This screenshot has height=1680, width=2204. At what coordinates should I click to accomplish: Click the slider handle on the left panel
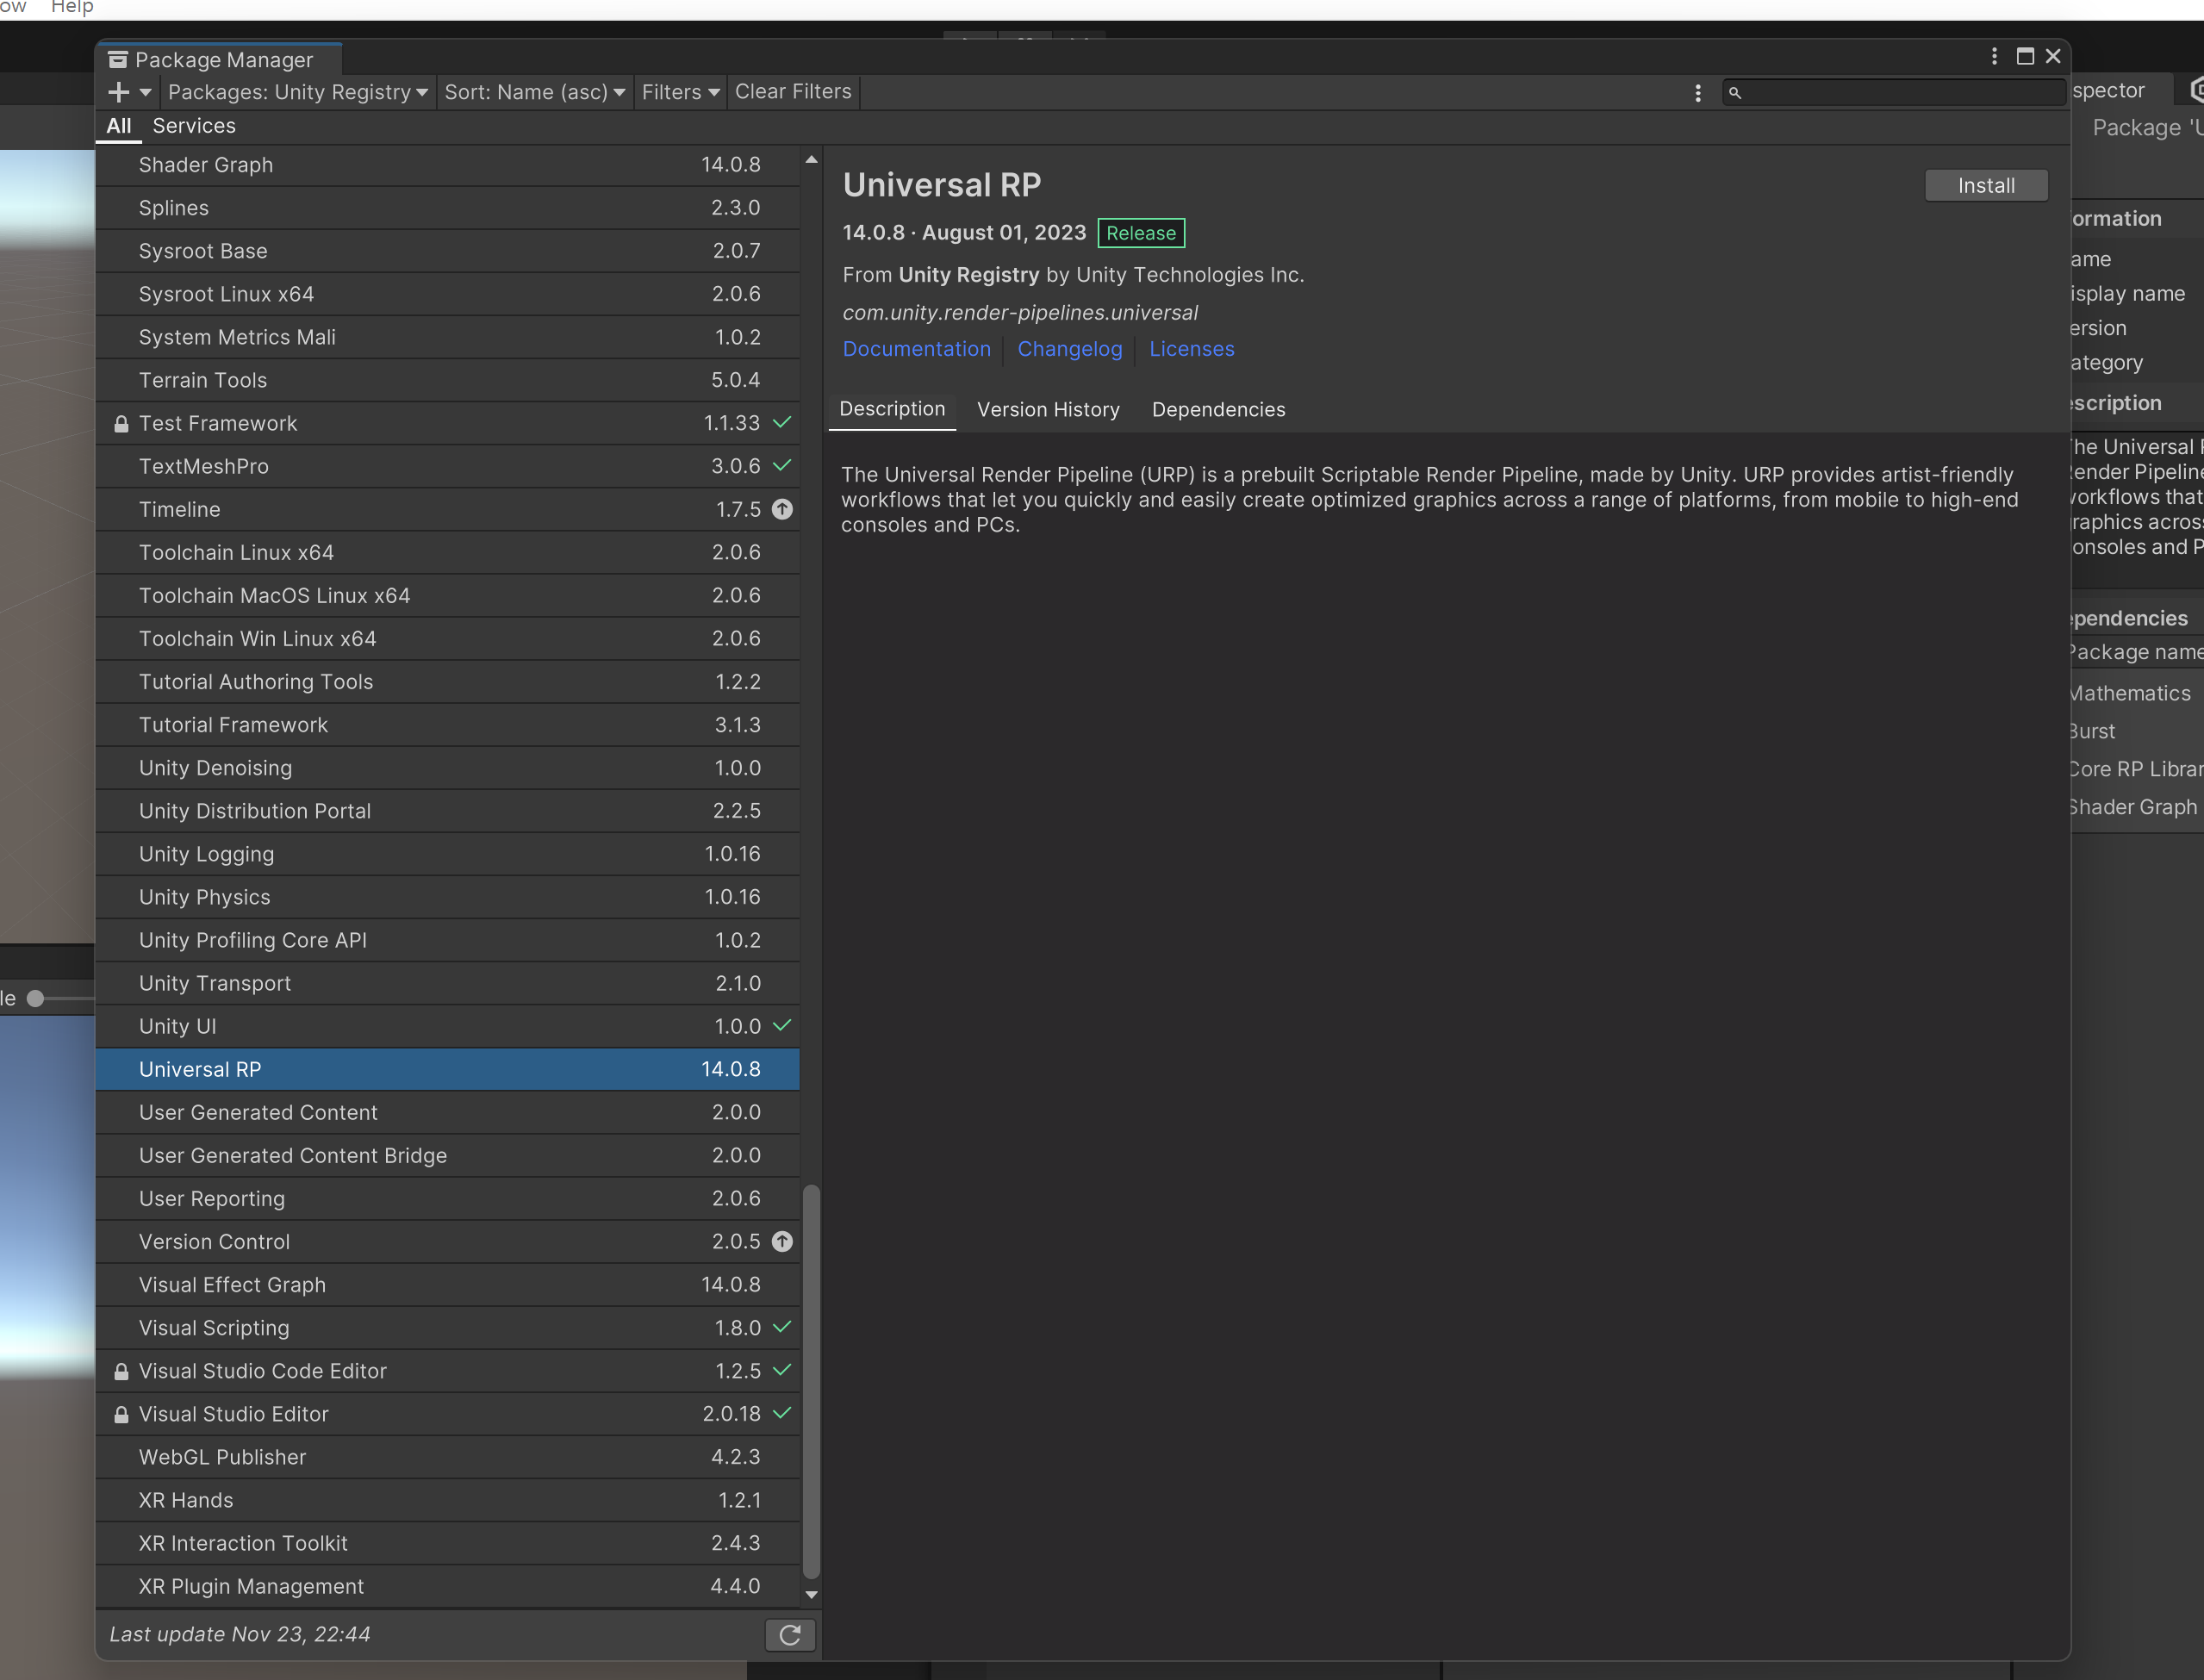tap(36, 998)
